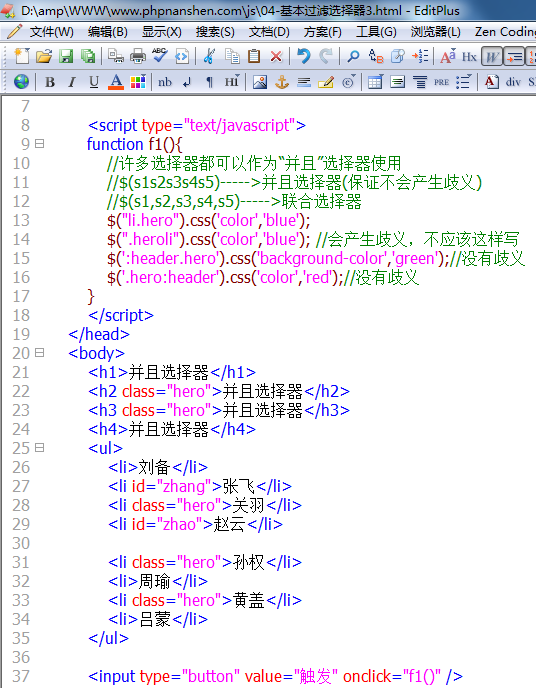Click the font settings Aa icon
Screen dimensions: 536x688
click(x=447, y=56)
